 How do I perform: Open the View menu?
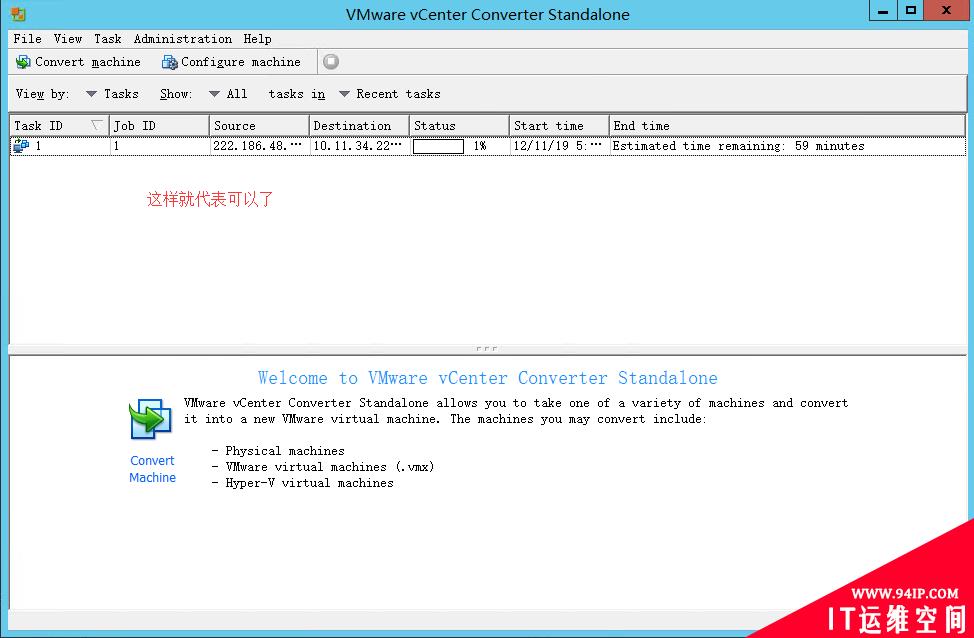click(x=68, y=39)
